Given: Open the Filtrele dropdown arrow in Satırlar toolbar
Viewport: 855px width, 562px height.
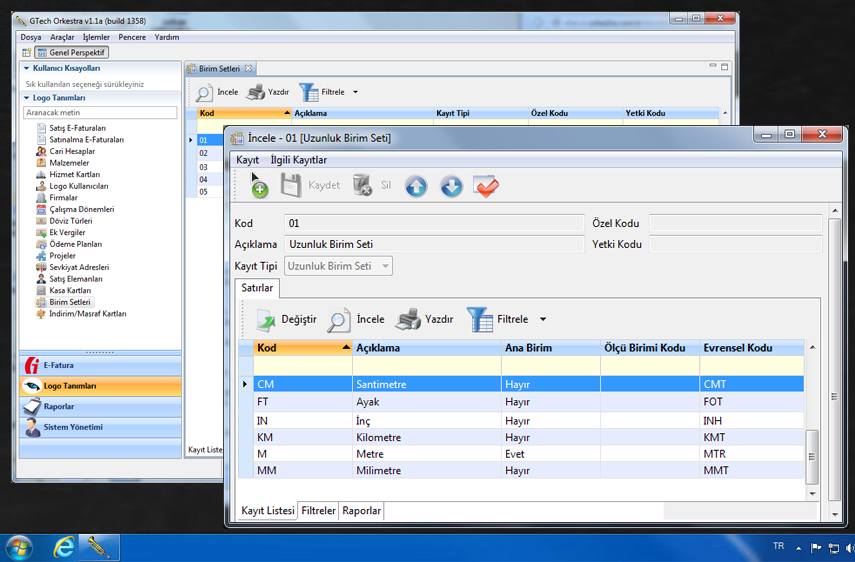Looking at the screenshot, I should [x=543, y=320].
